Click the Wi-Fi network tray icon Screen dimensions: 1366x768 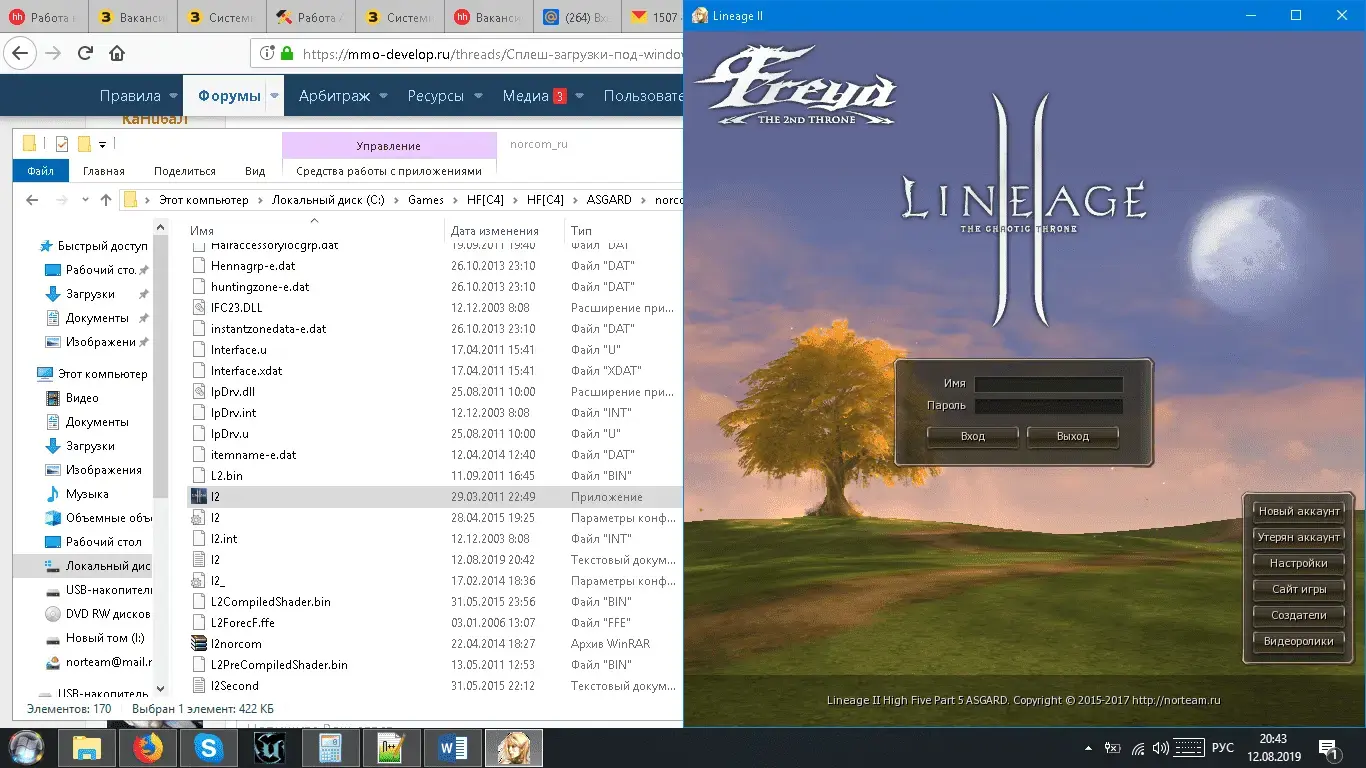(x=1137, y=748)
